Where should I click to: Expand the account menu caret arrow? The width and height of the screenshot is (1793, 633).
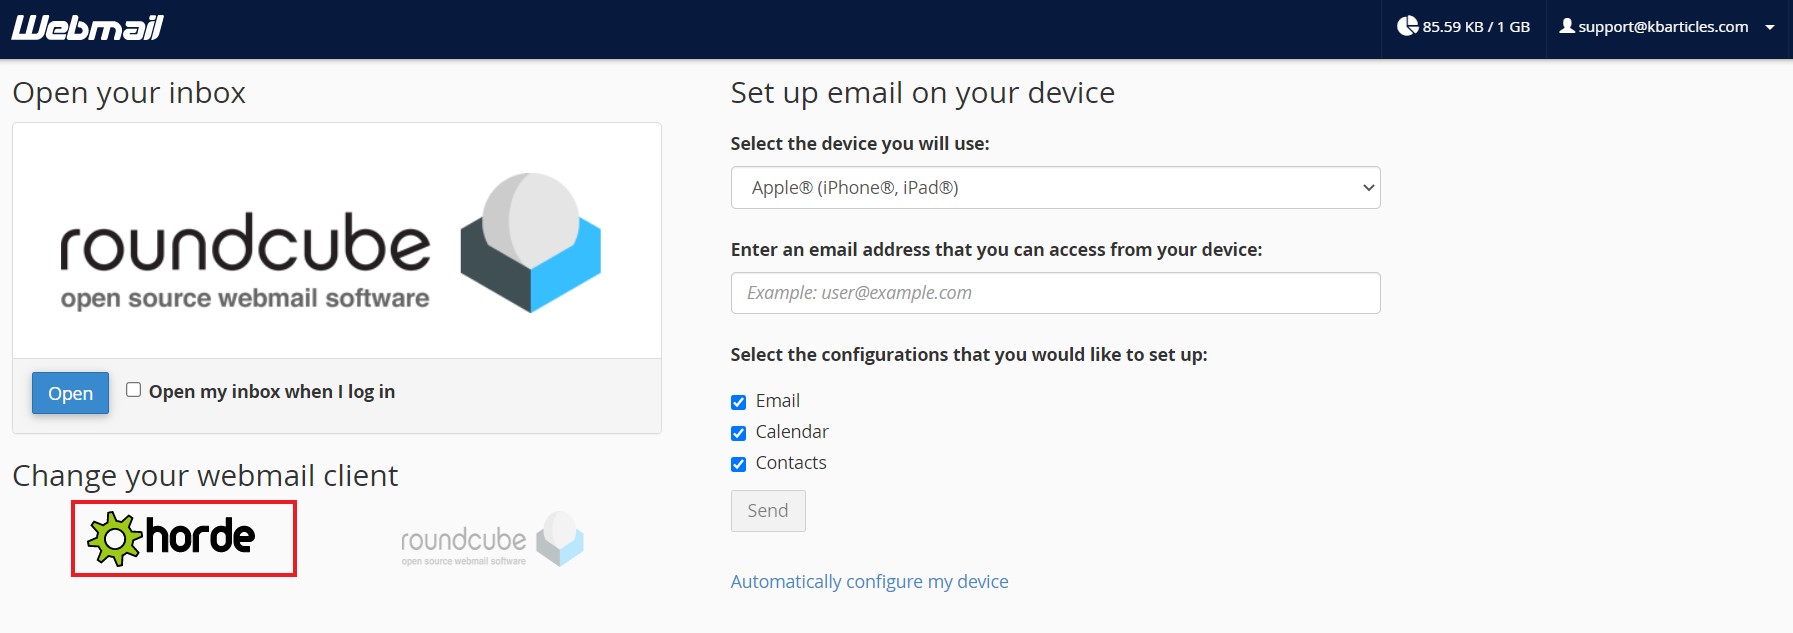(x=1770, y=28)
